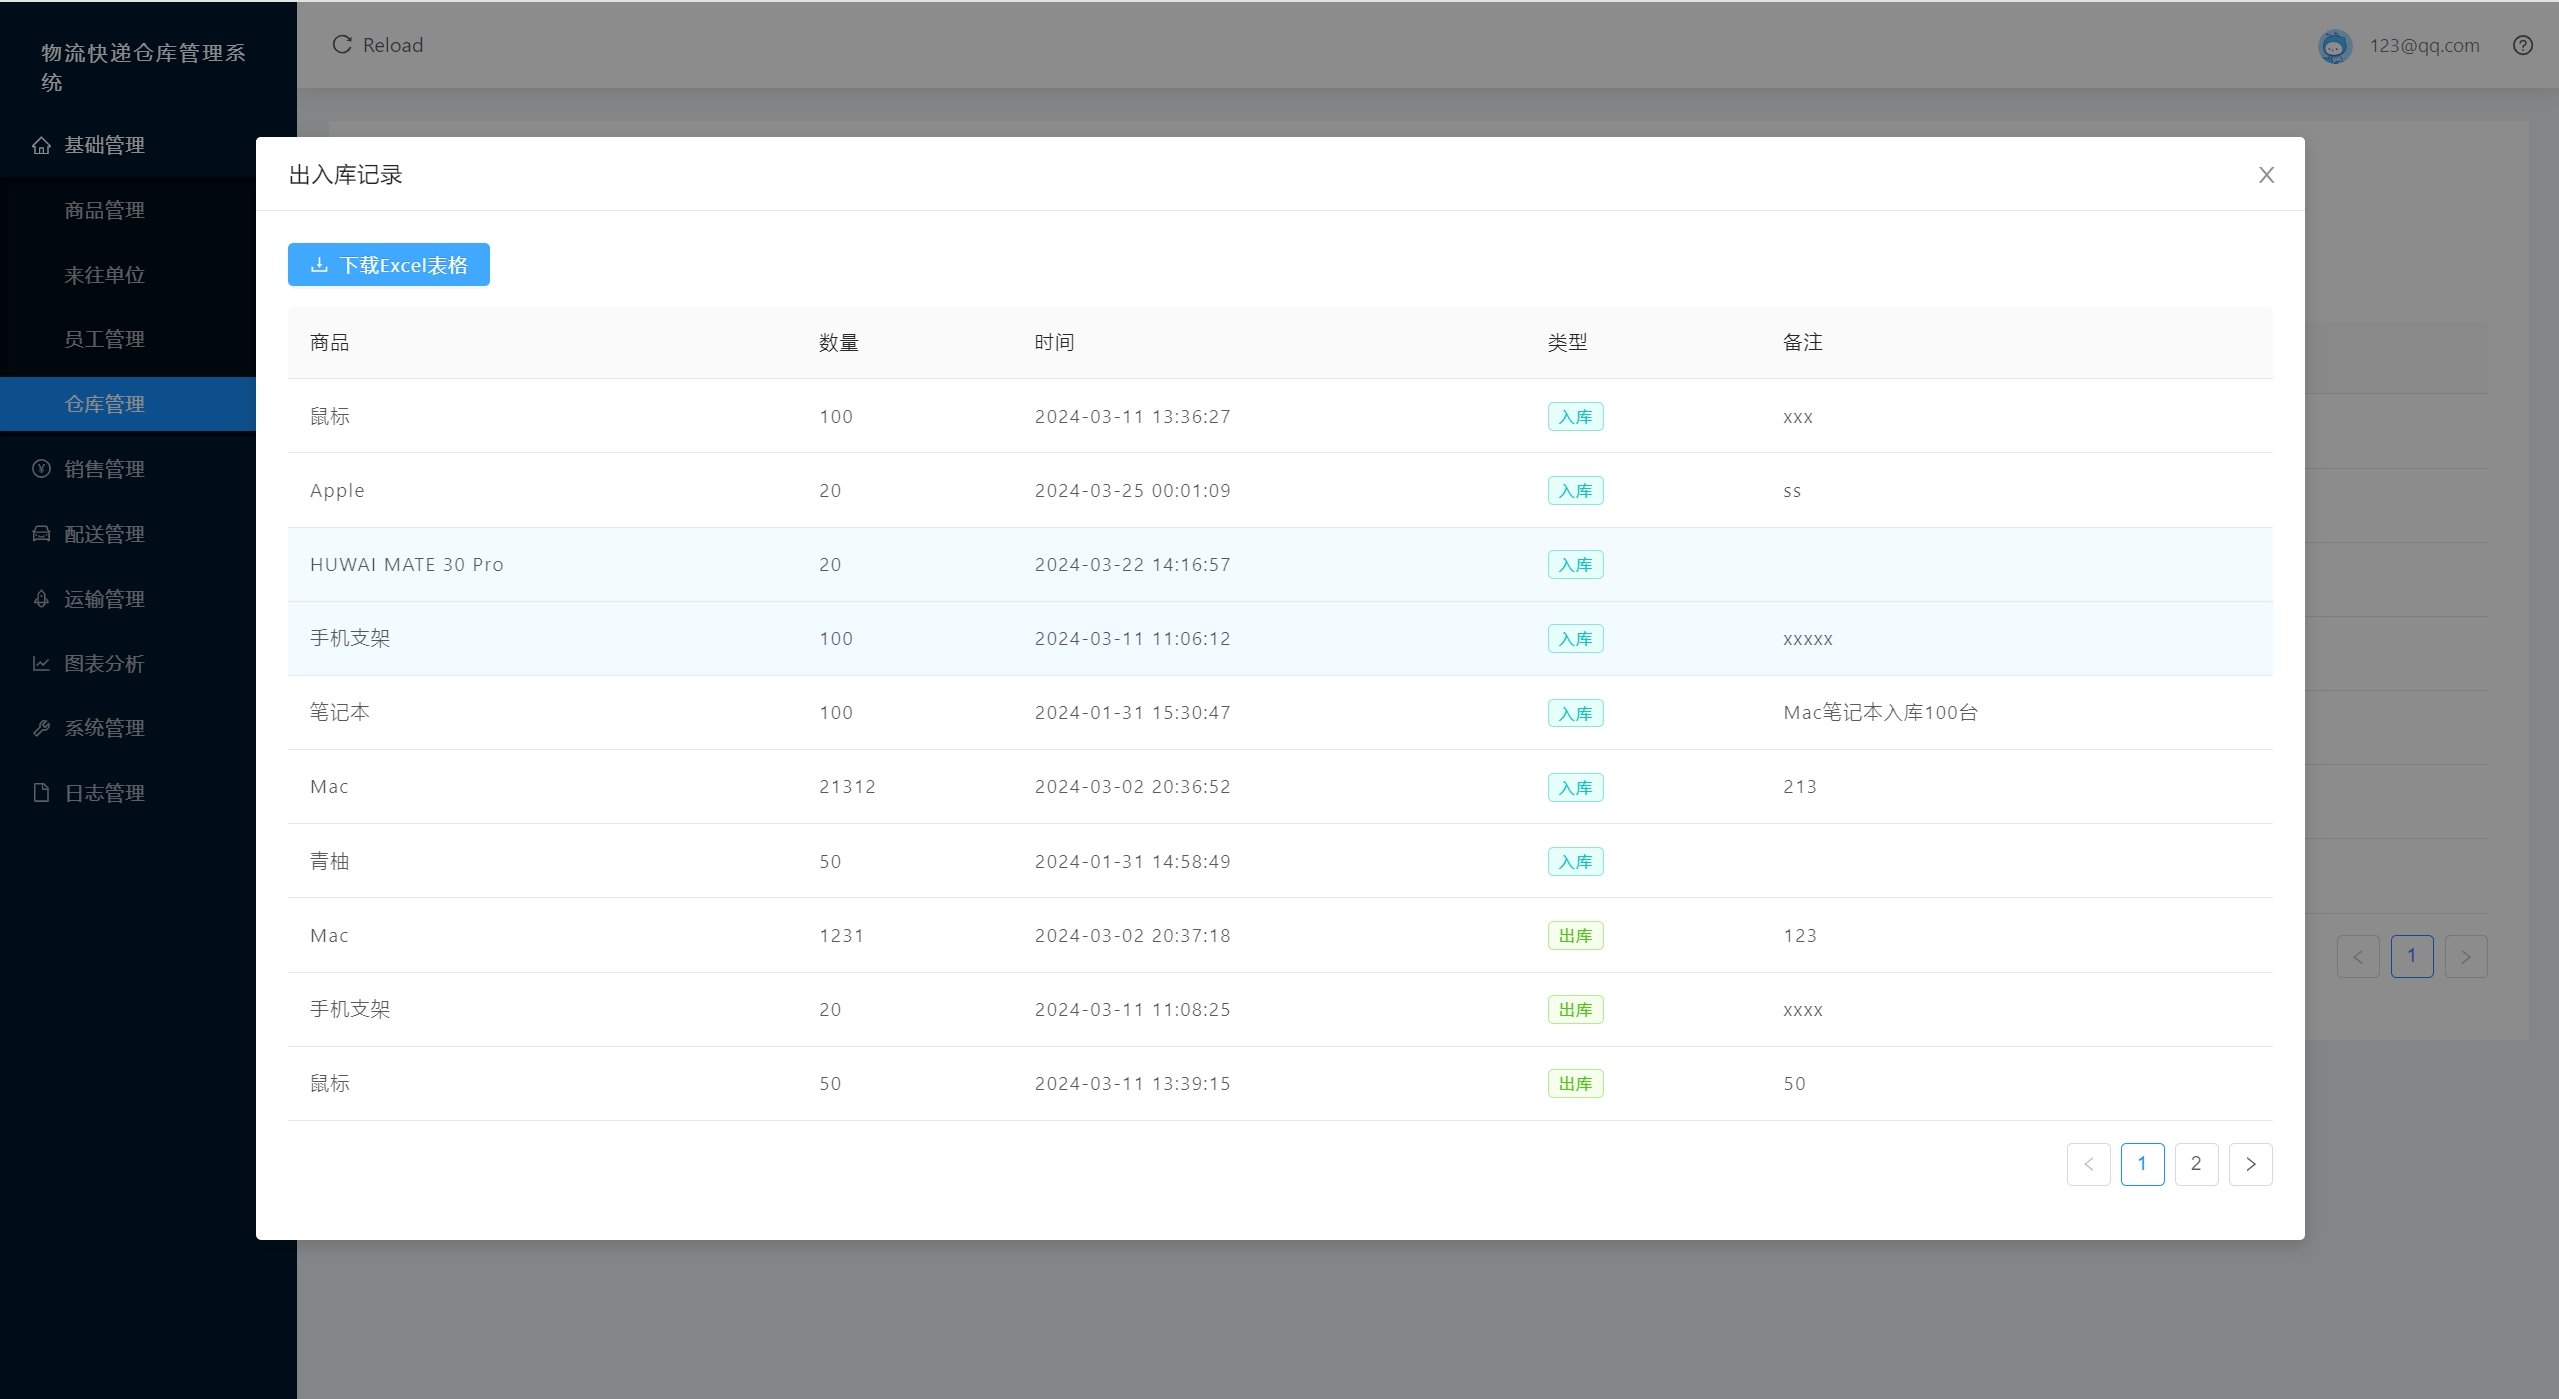Select the 仓库管理 menu item
2559x1399 pixels.
(x=105, y=404)
